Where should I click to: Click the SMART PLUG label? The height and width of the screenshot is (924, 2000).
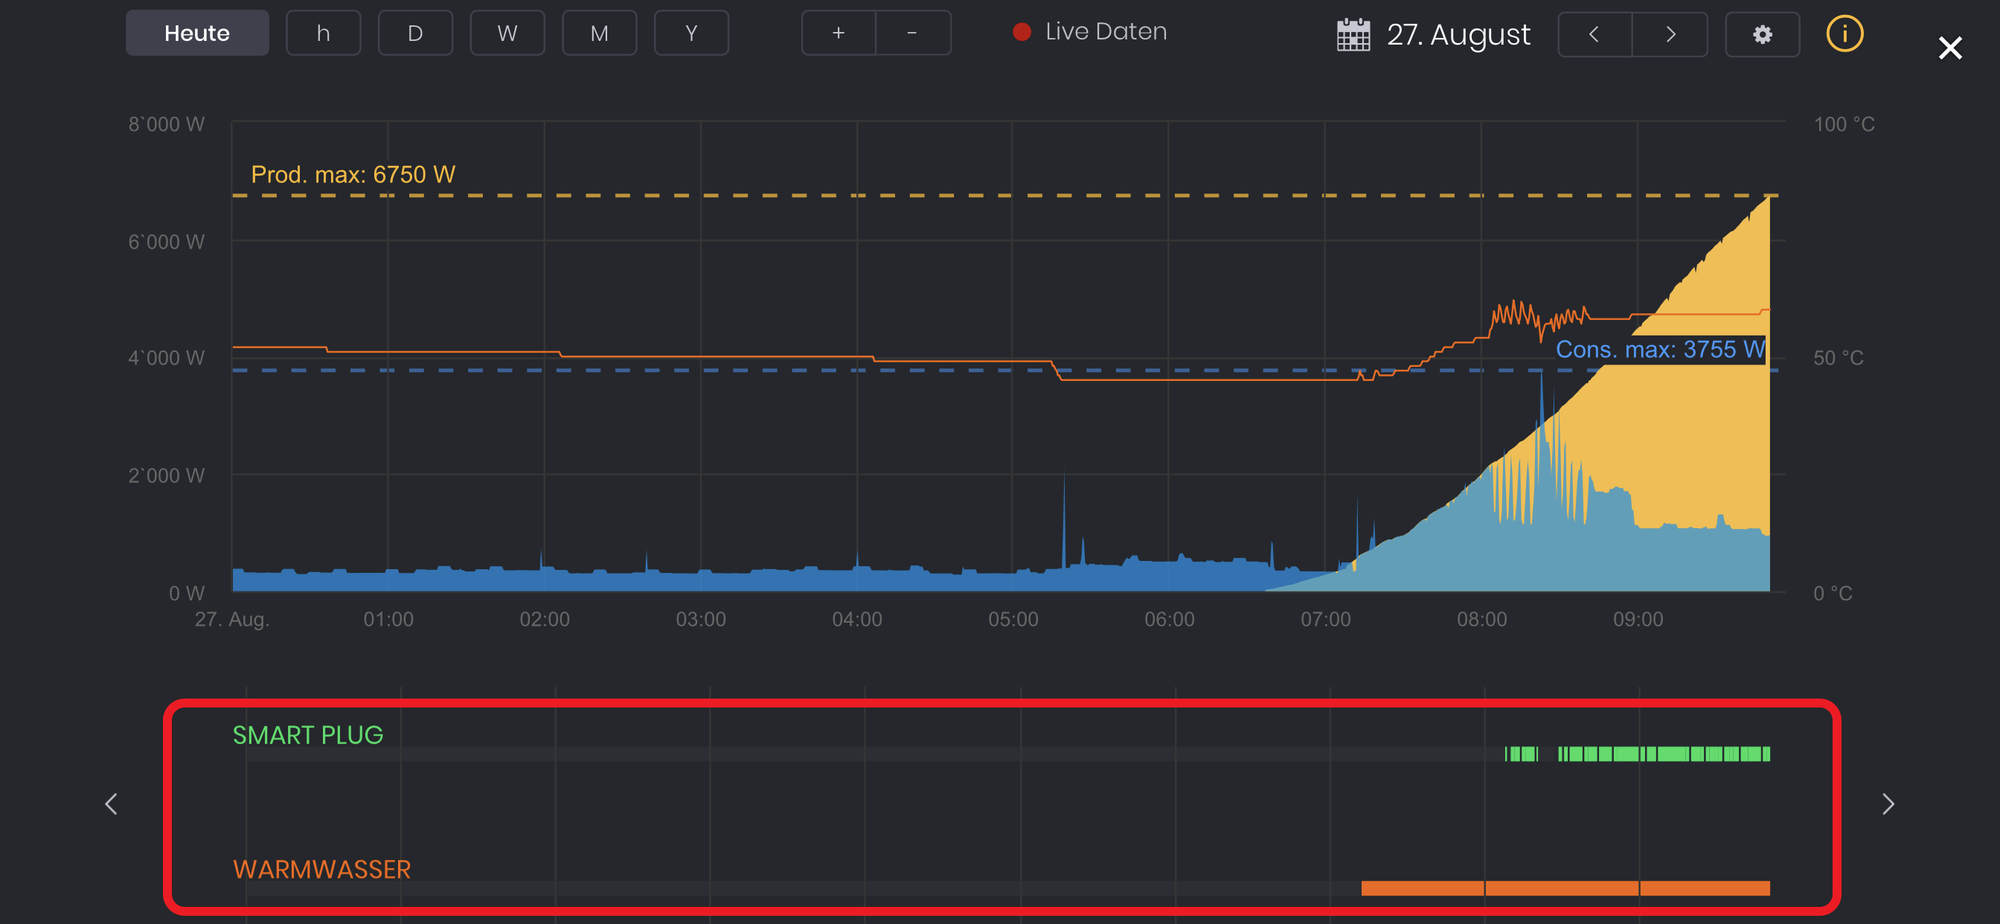click(x=308, y=735)
